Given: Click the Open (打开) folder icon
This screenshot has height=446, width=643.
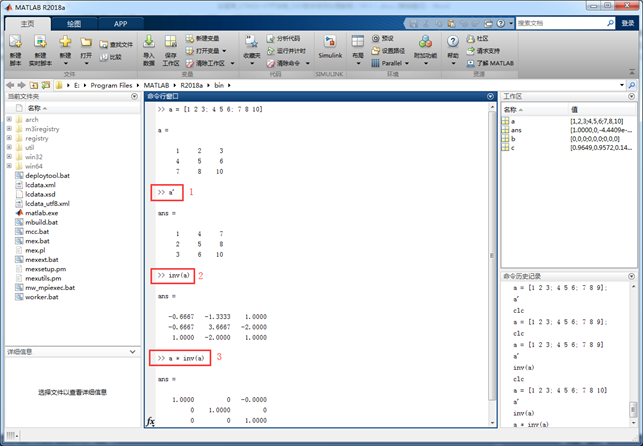Looking at the screenshot, I should pyautogui.click(x=86, y=42).
